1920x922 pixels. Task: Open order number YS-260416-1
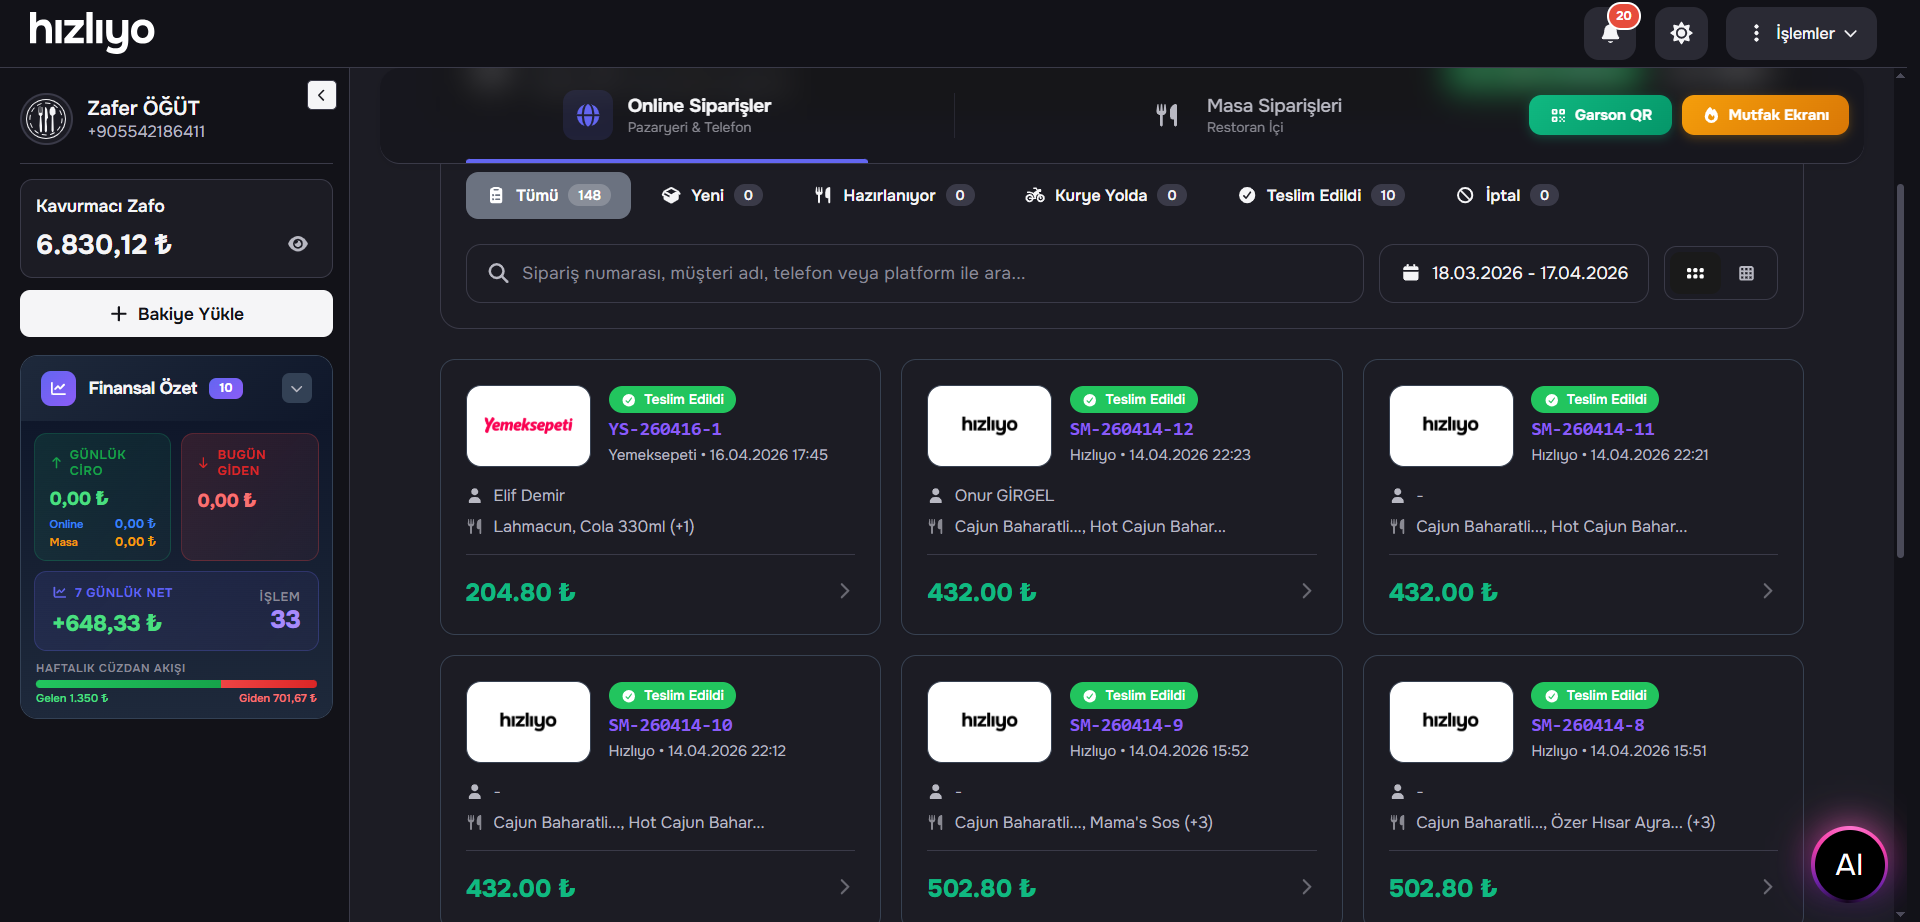click(x=665, y=429)
